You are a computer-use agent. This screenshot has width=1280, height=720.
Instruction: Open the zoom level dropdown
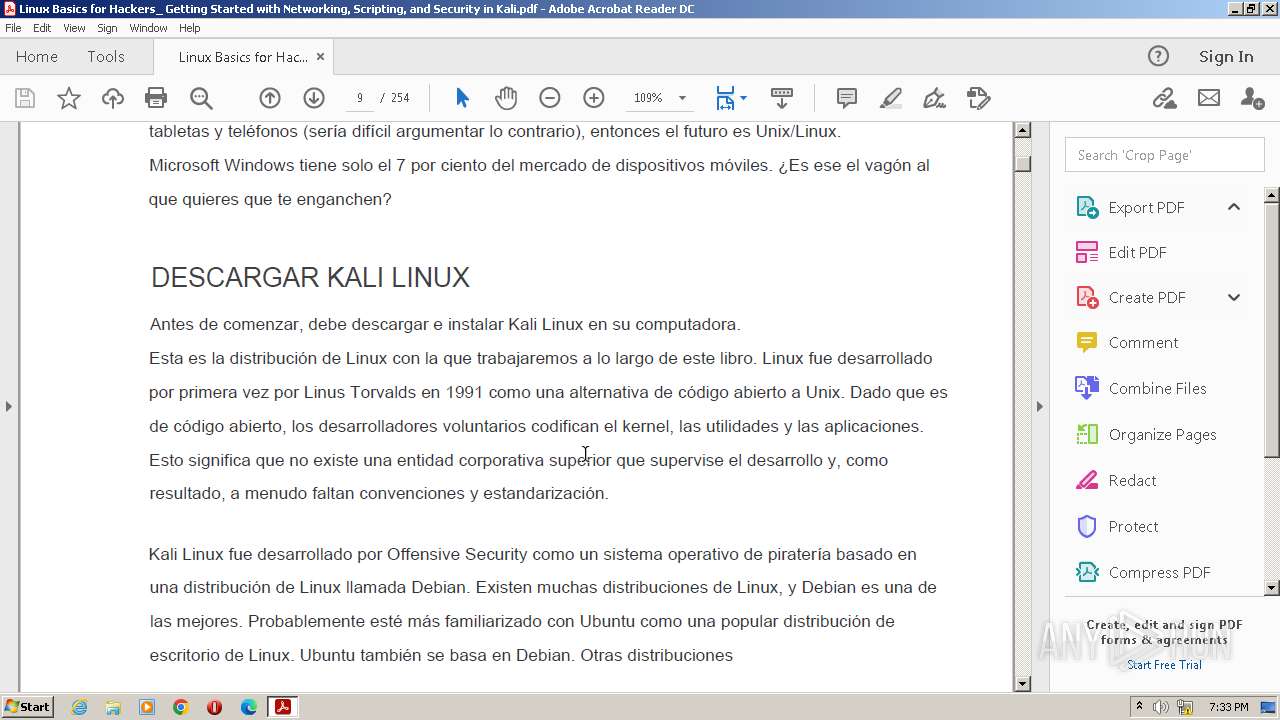(683, 98)
